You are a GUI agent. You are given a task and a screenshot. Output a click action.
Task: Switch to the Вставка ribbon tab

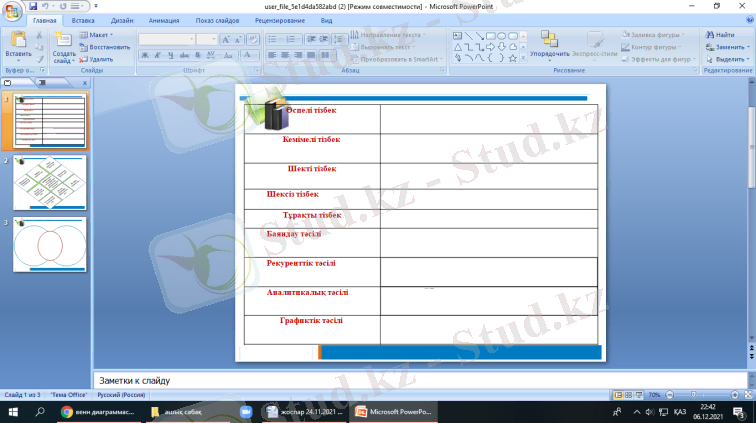tap(83, 20)
